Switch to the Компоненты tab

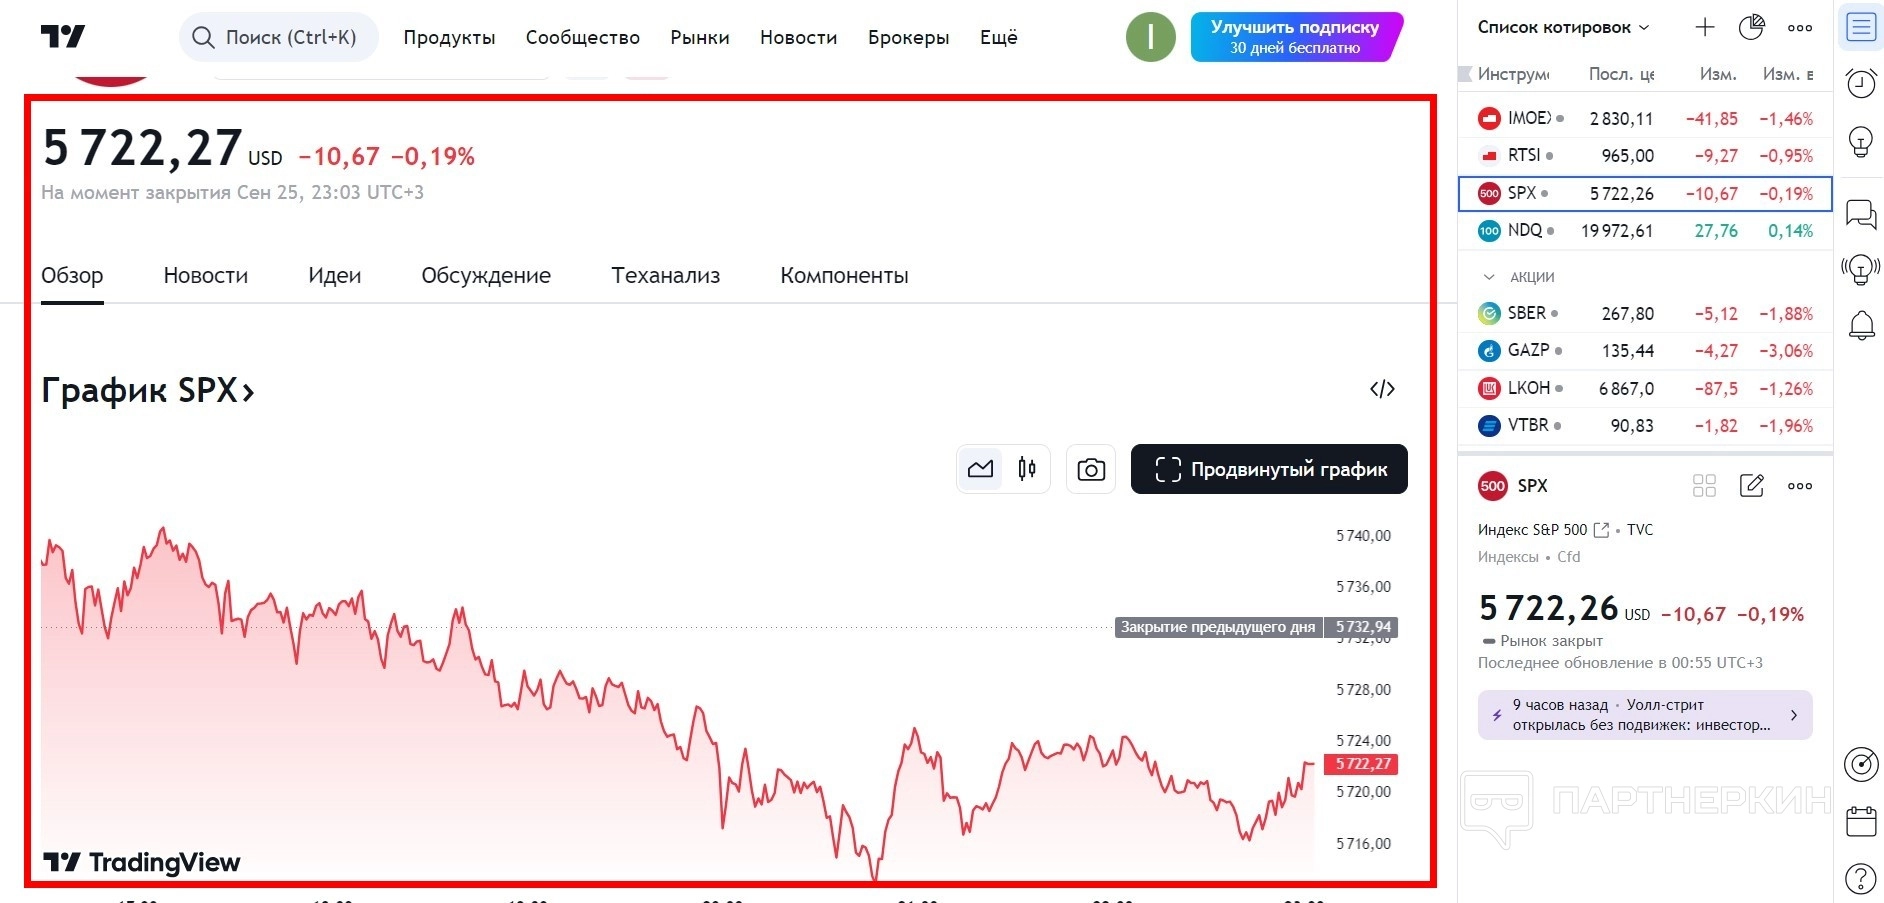click(845, 276)
